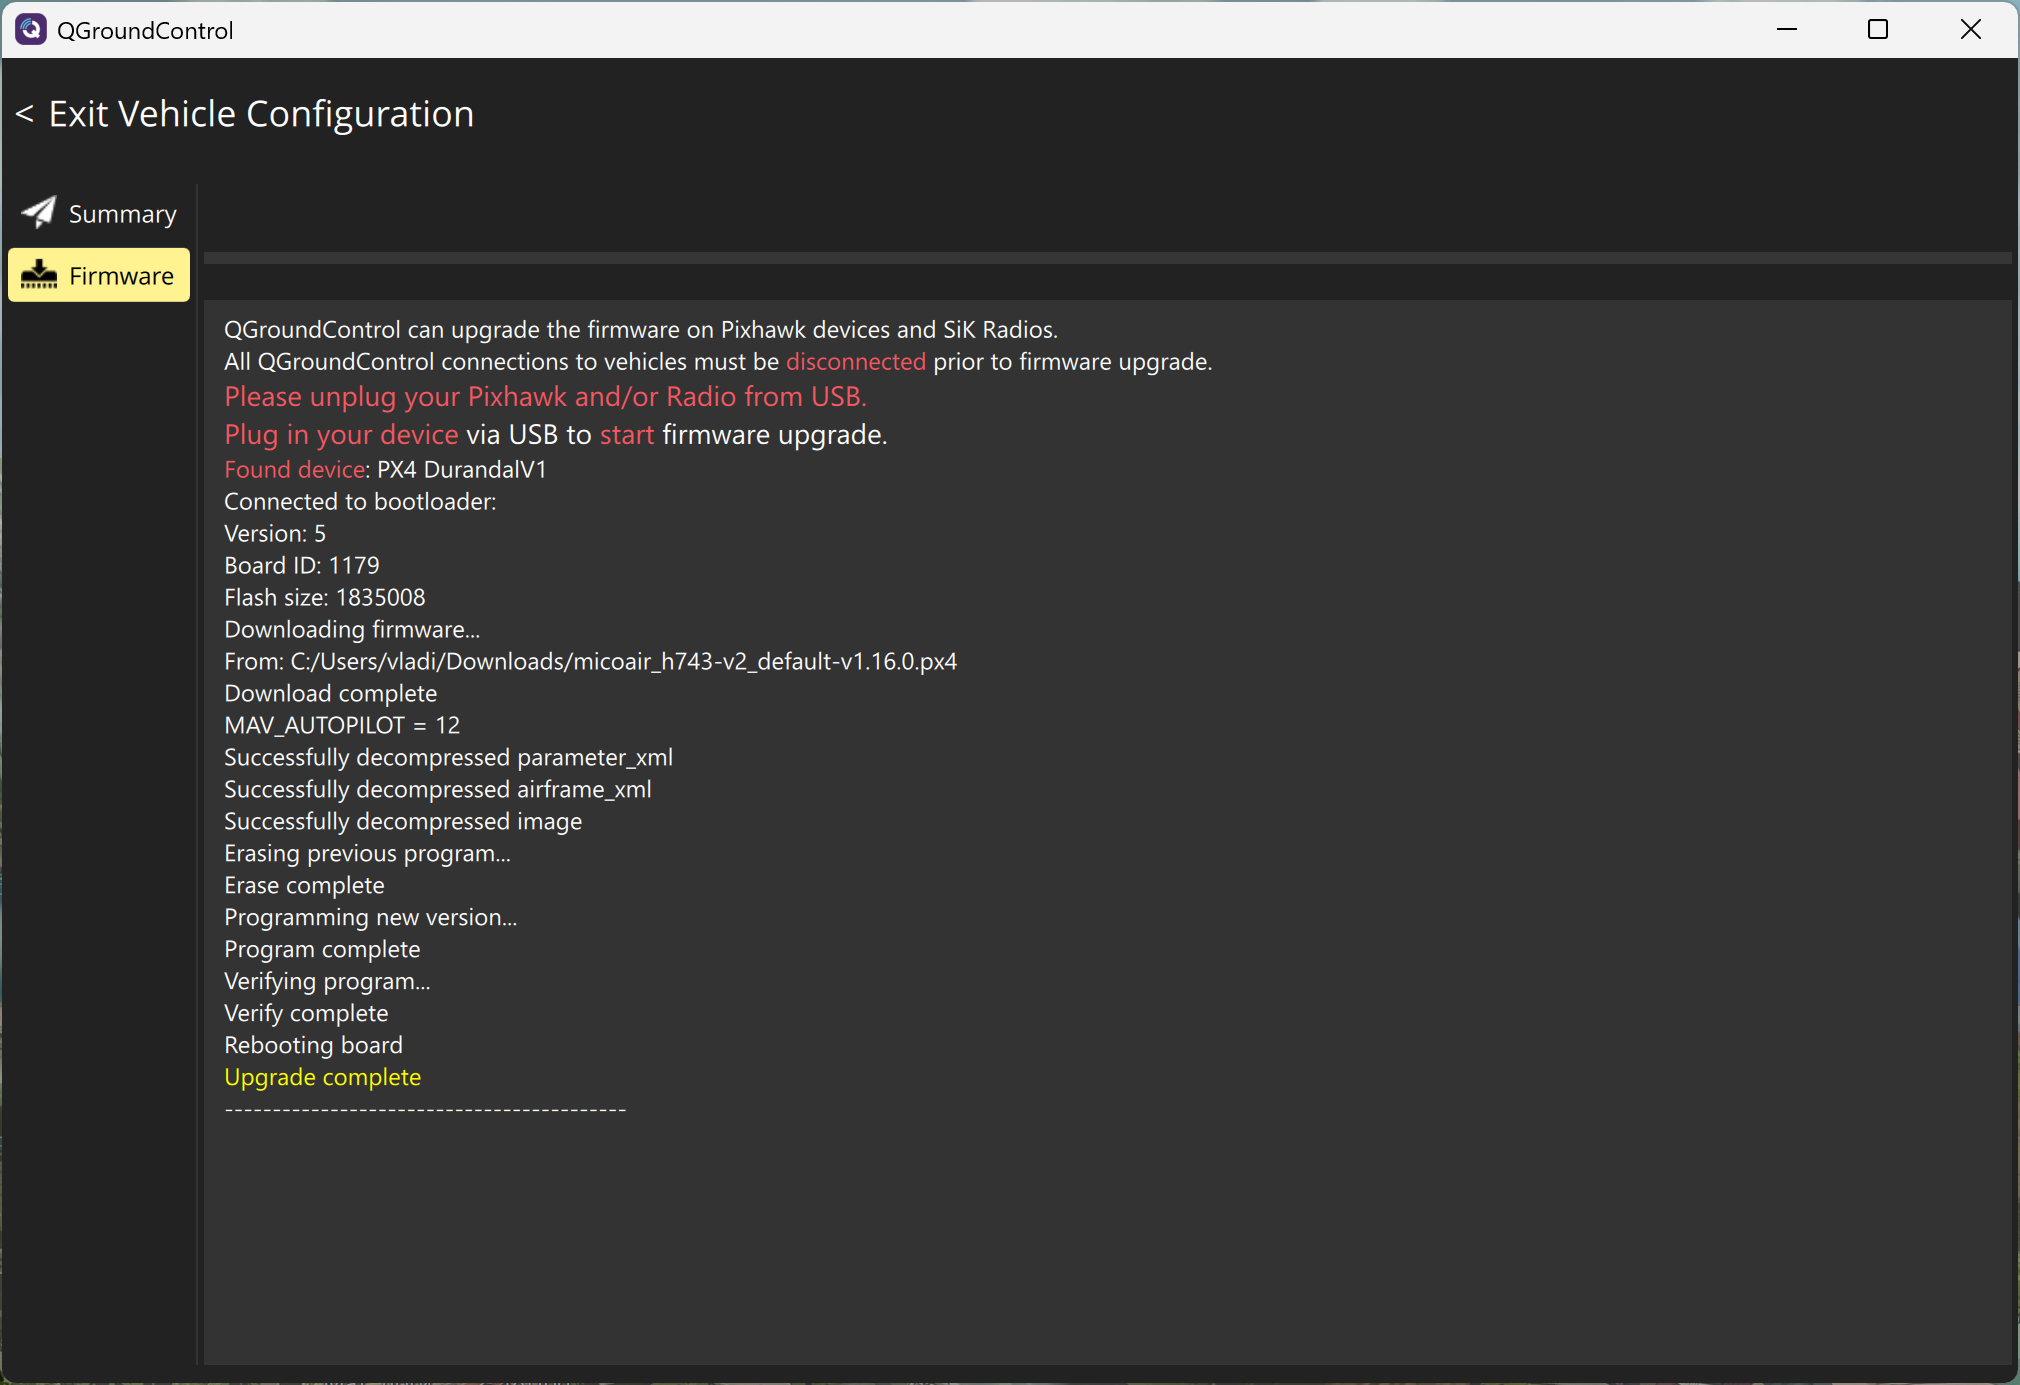2020x1385 pixels.
Task: Minimize the QGroundControl window
Action: 1786,30
